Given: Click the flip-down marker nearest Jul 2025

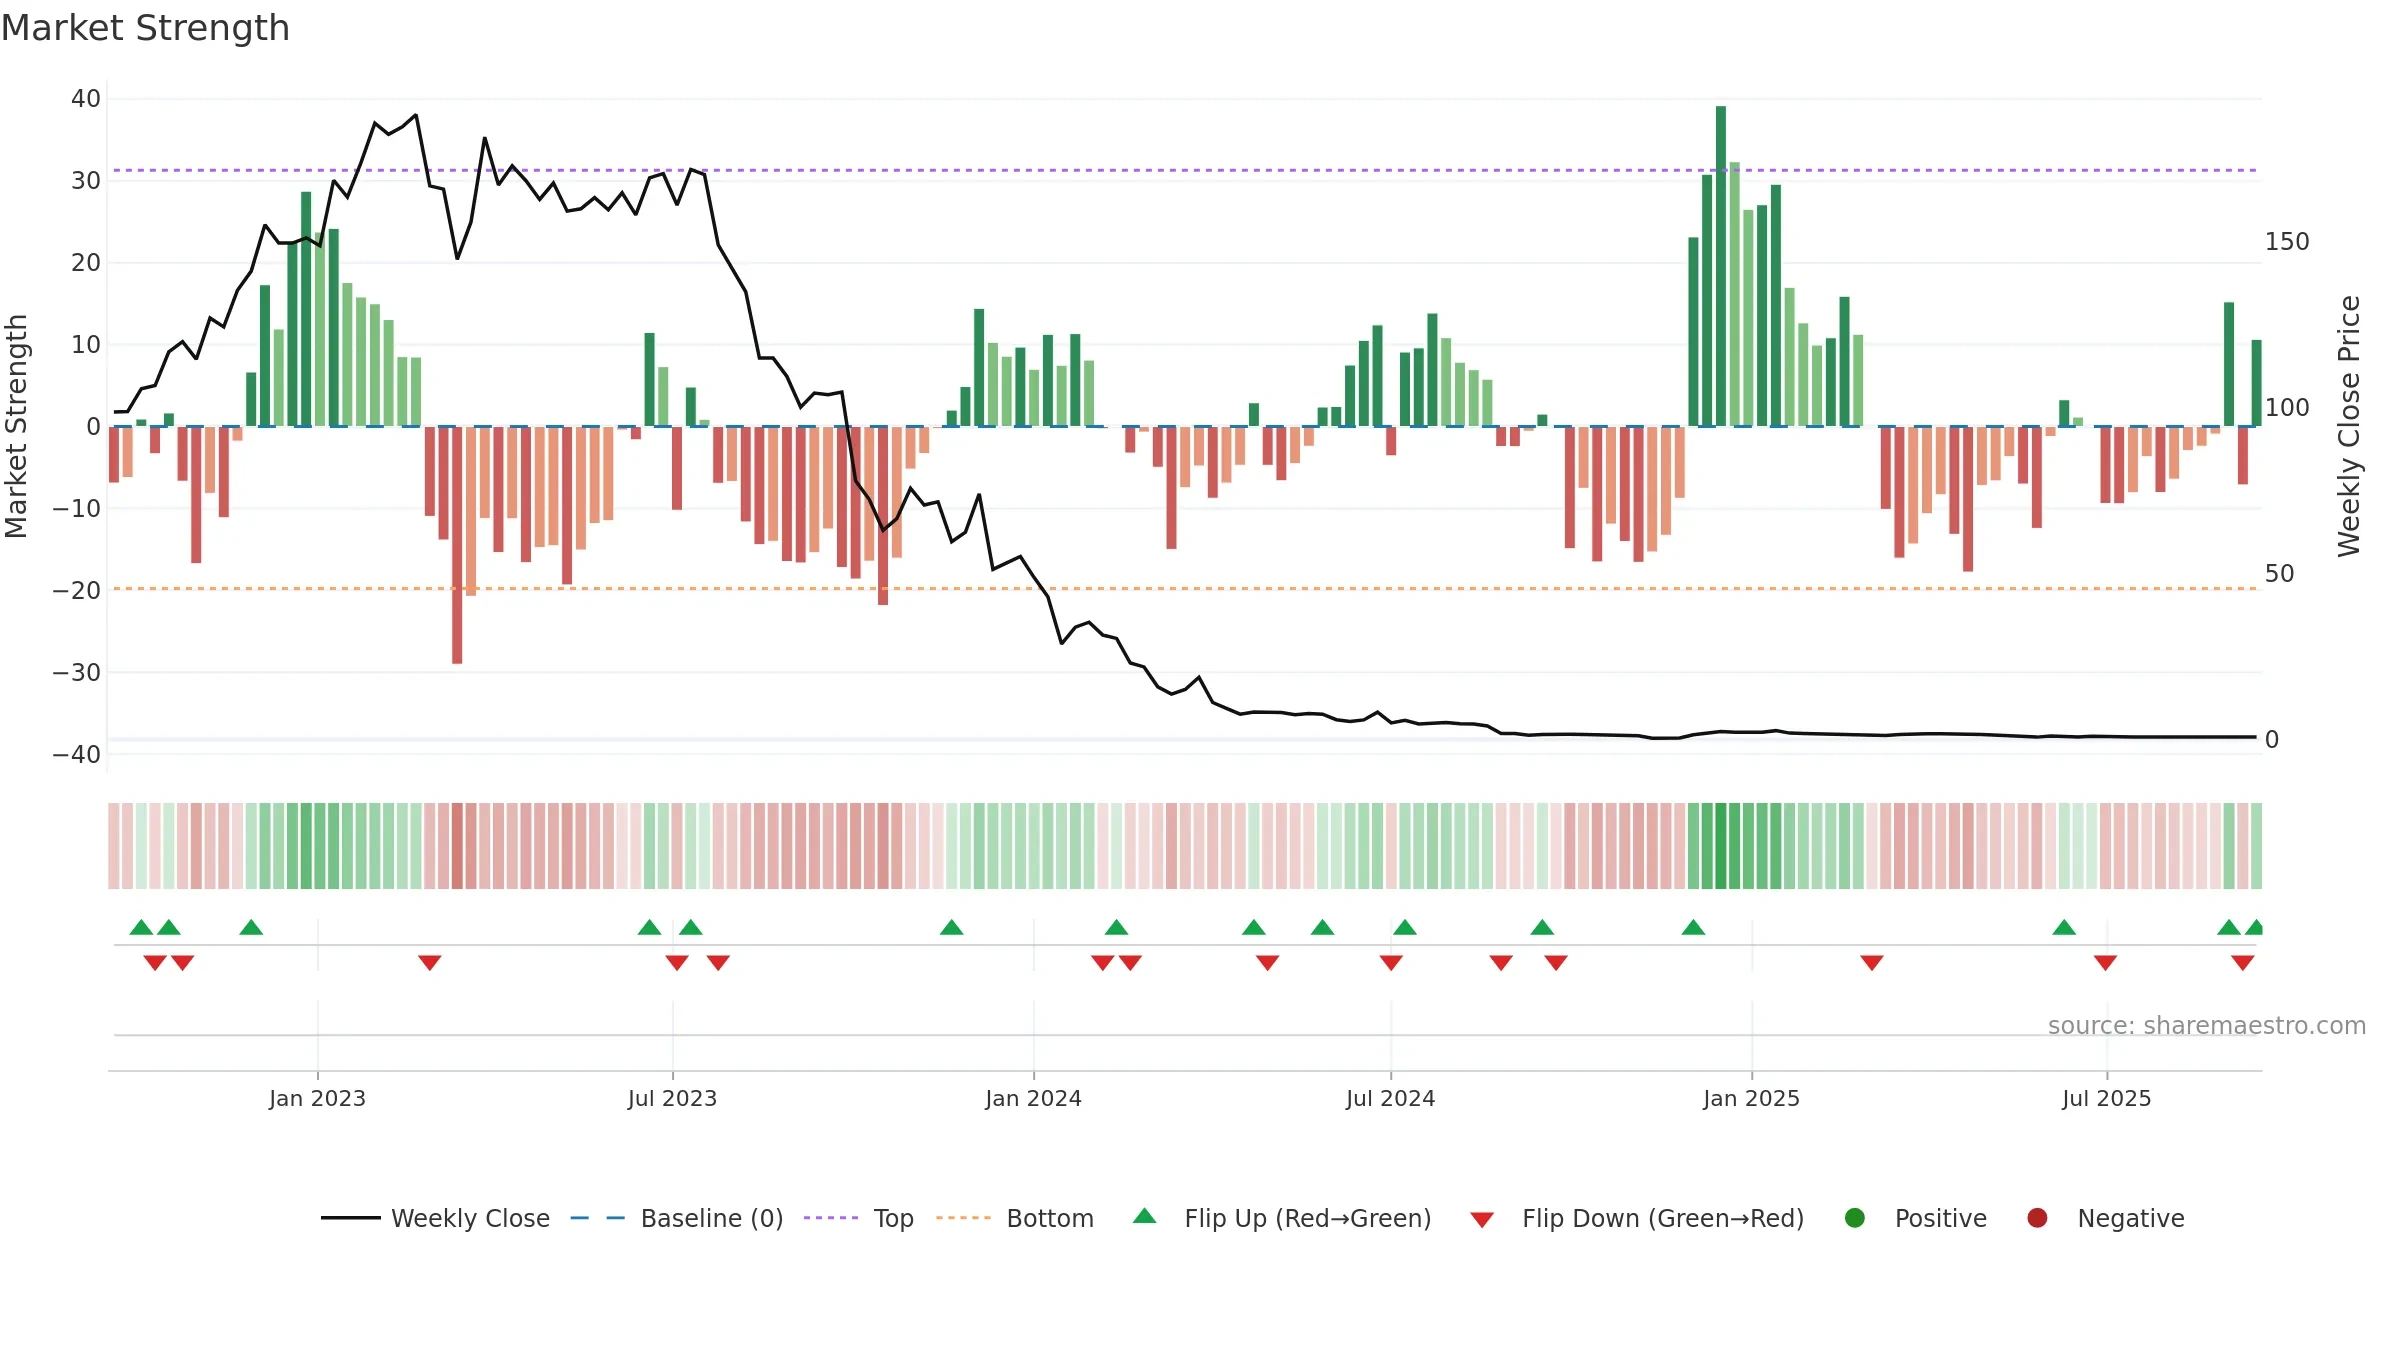Looking at the screenshot, I should (2105, 963).
